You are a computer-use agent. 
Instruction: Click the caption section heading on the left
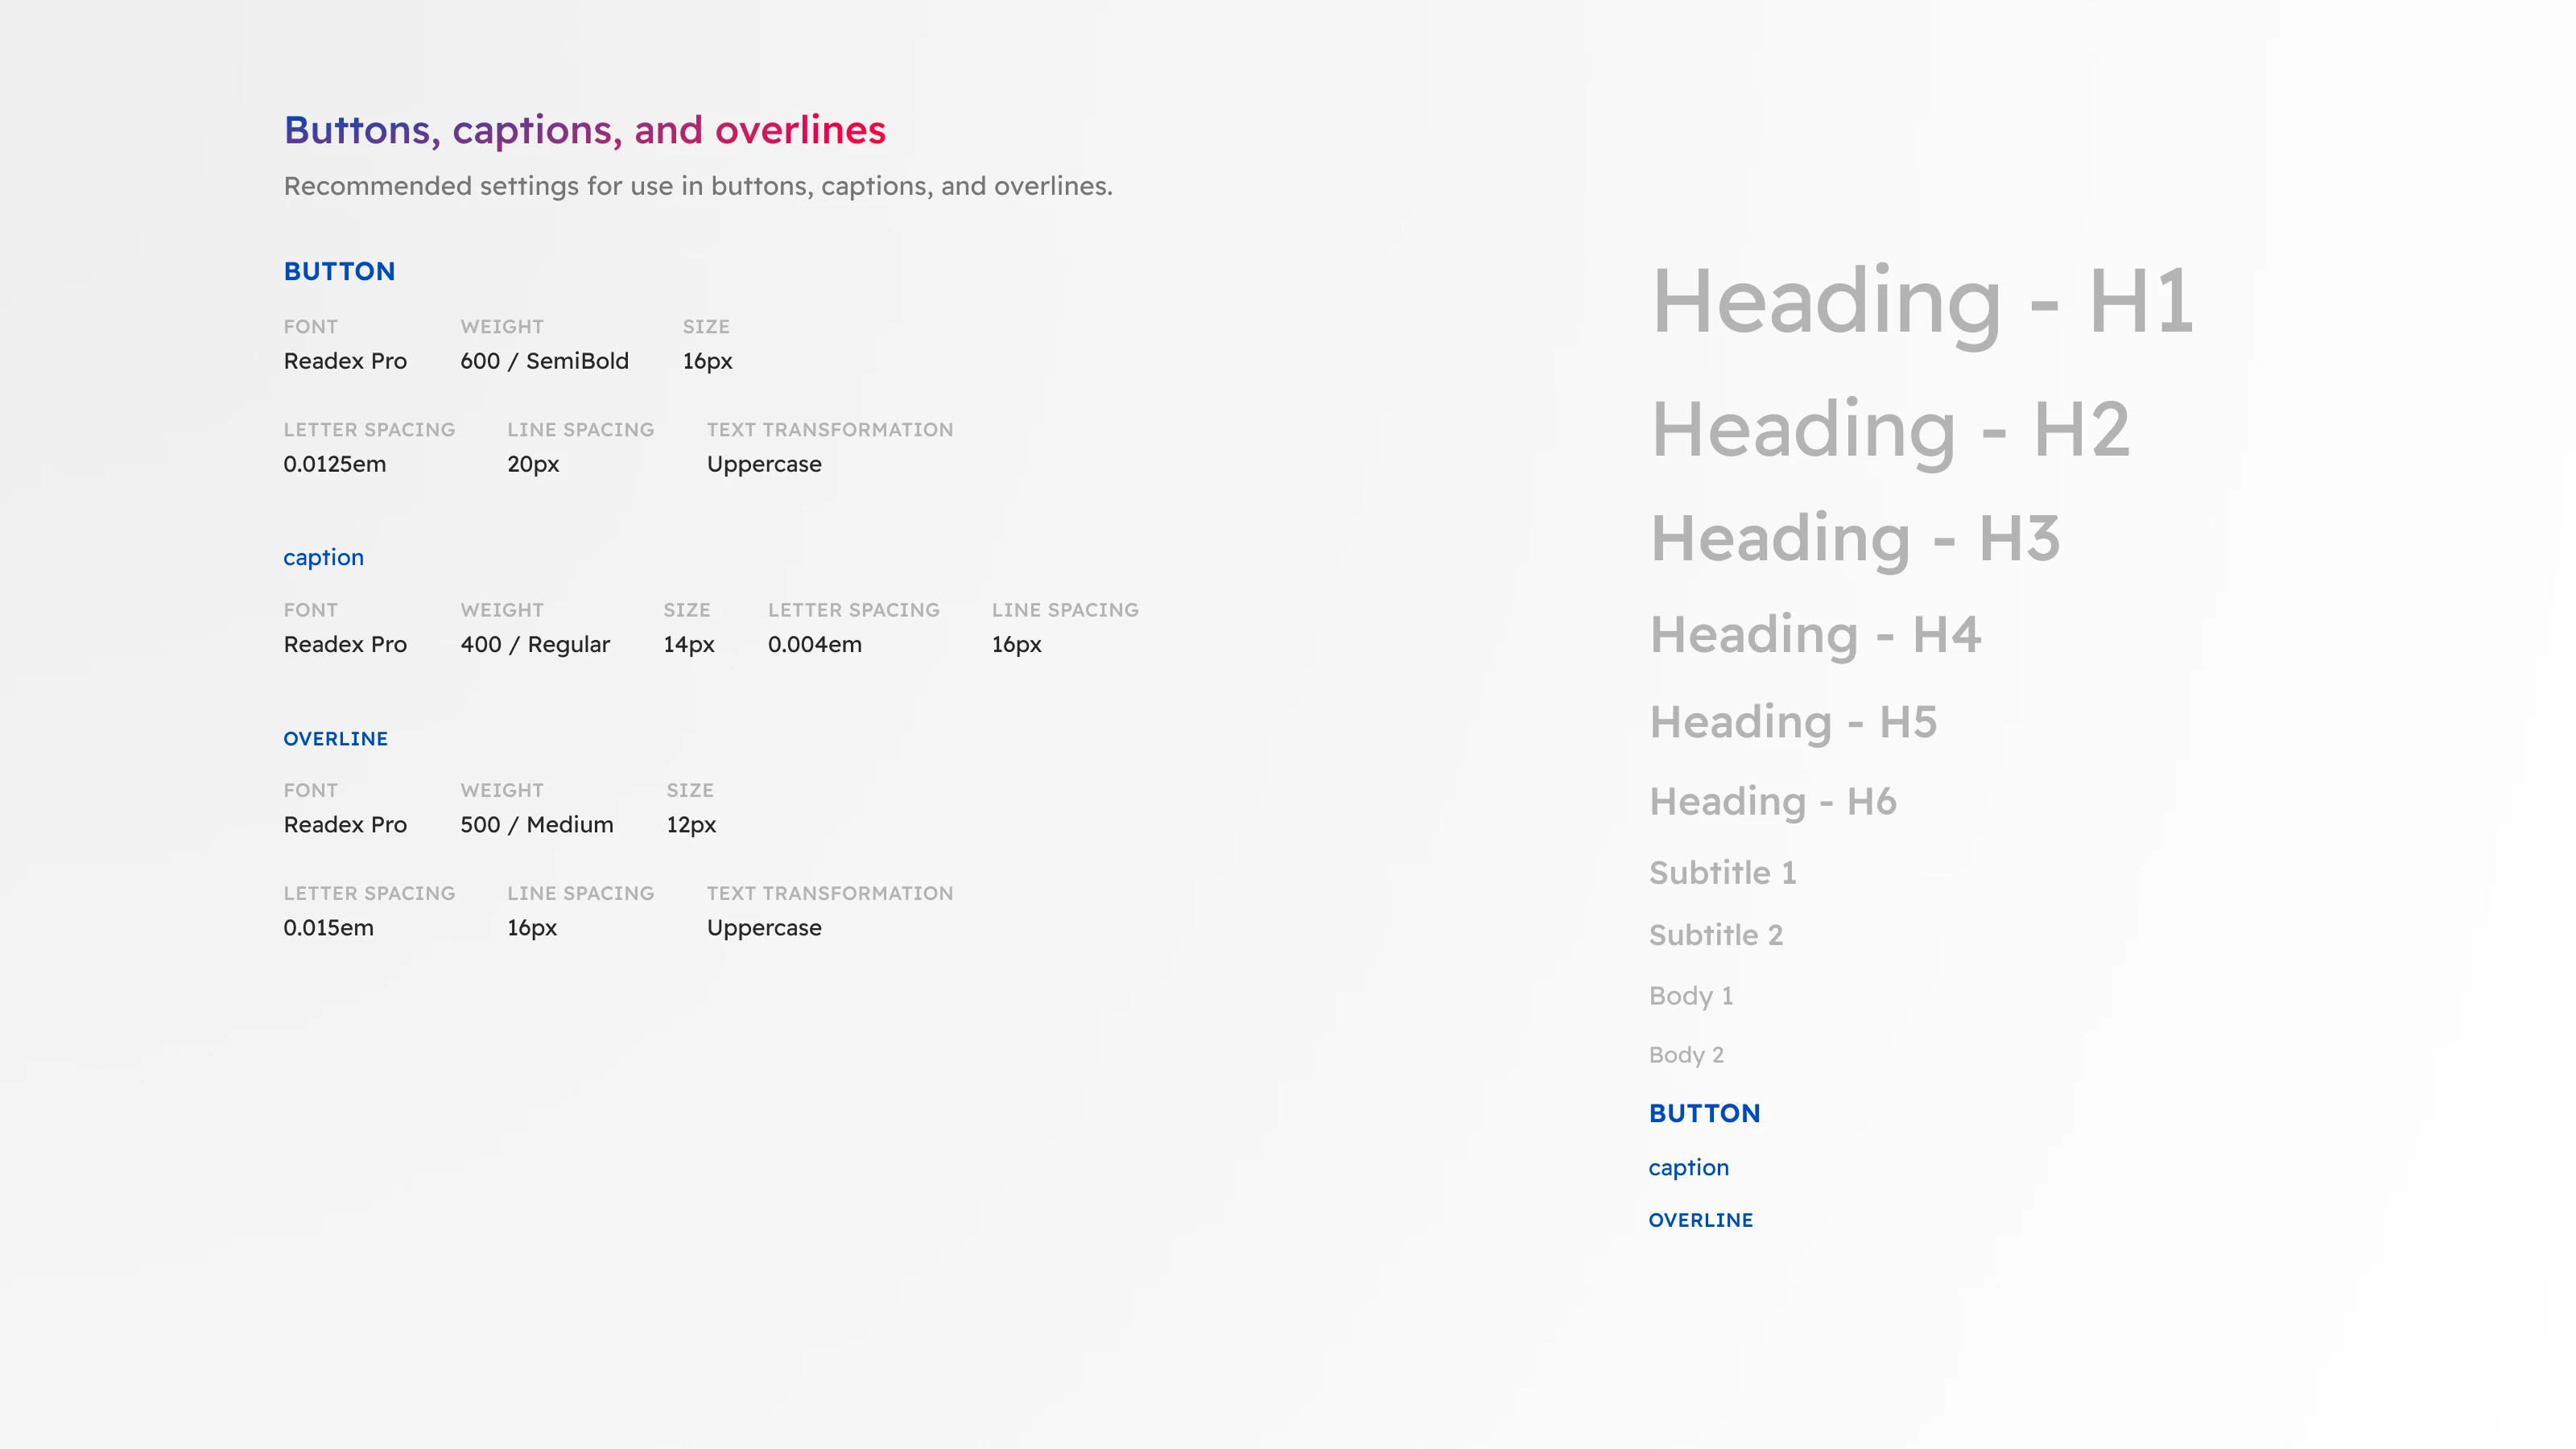point(323,557)
